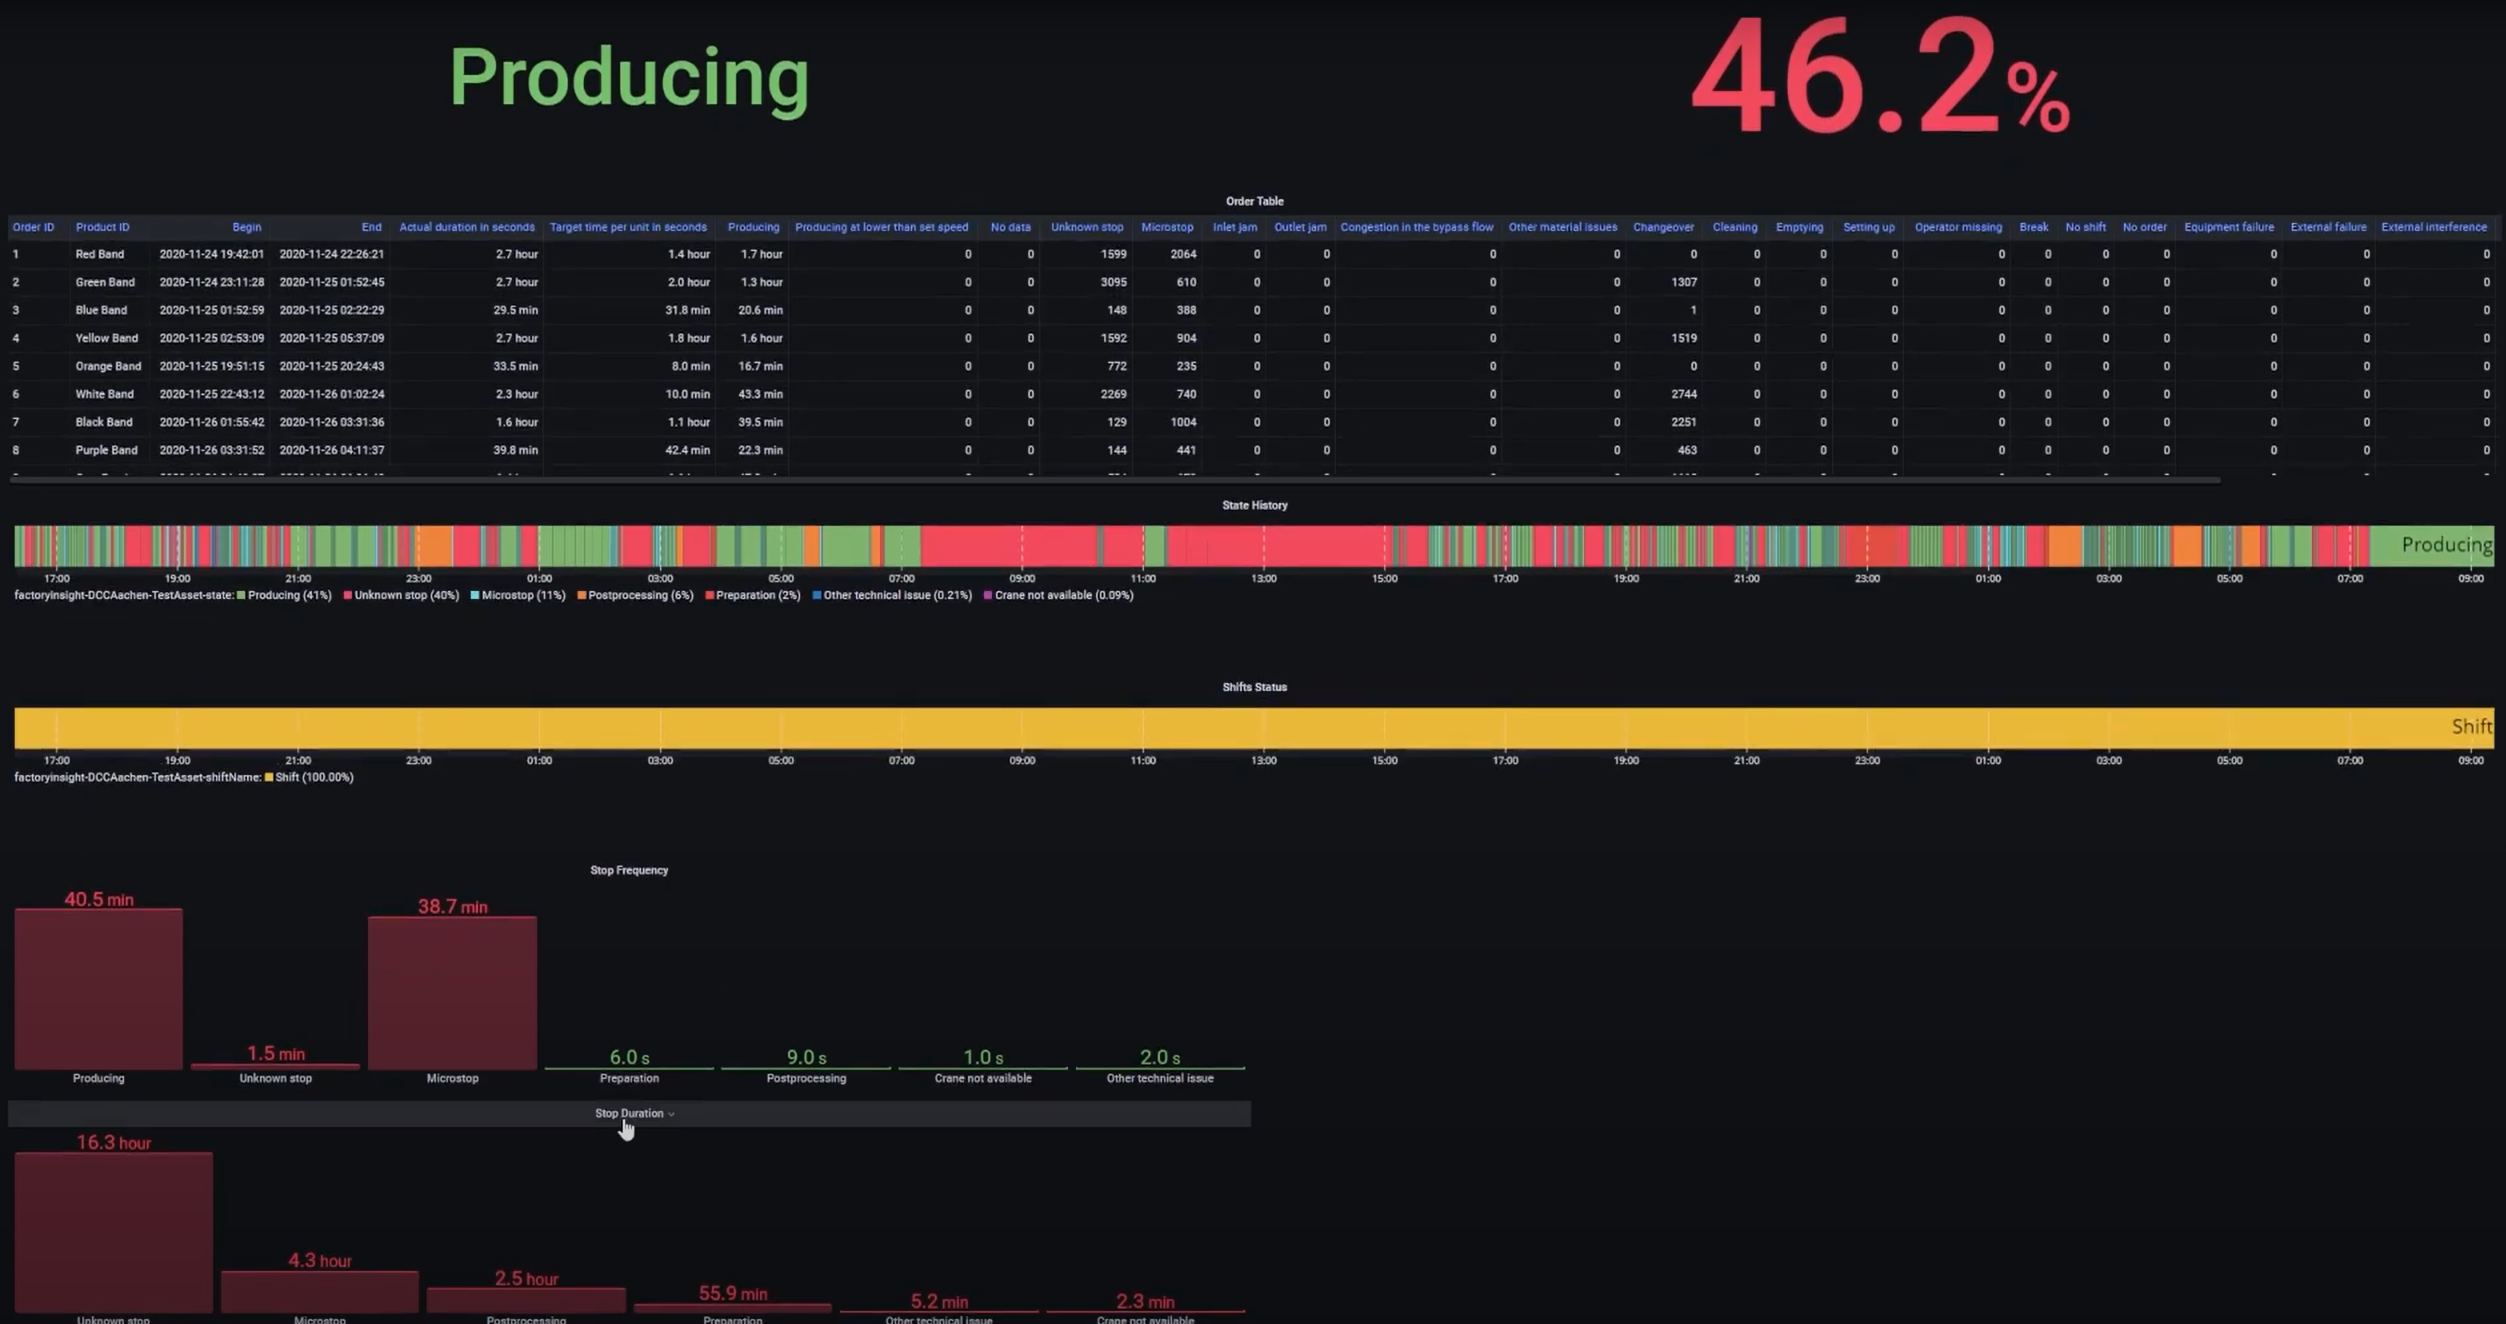This screenshot has height=1324, width=2506.
Task: Click Other technical issue legend color icon
Action: [817, 595]
